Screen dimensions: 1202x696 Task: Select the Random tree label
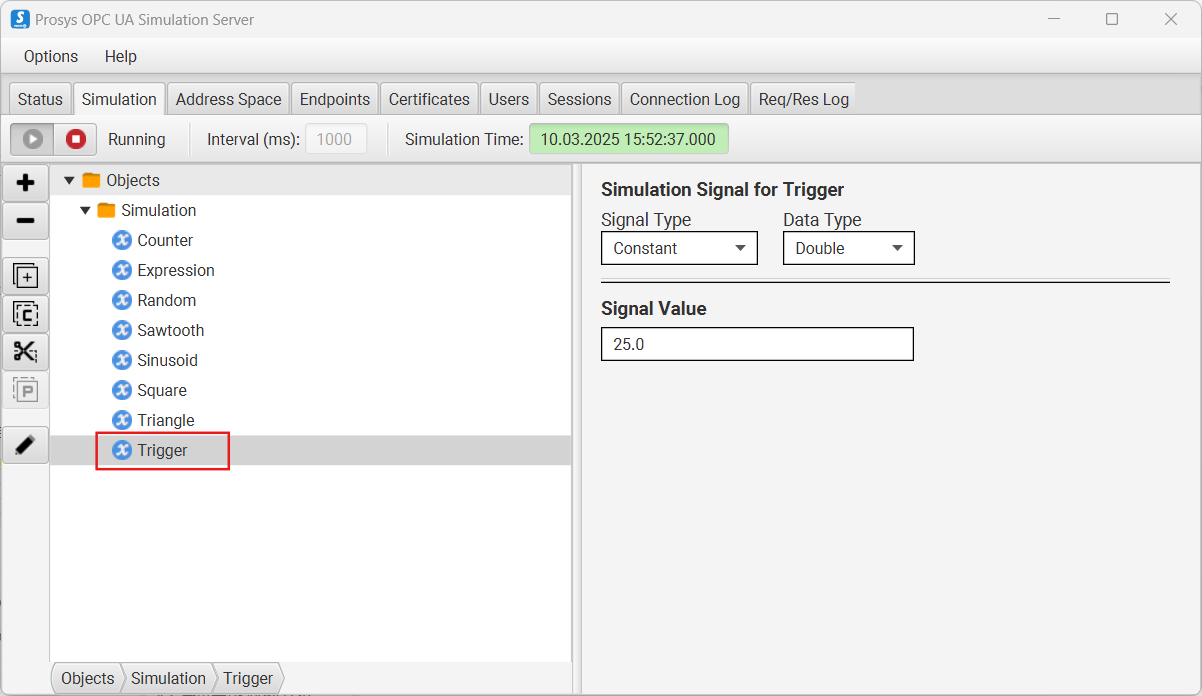tap(167, 300)
